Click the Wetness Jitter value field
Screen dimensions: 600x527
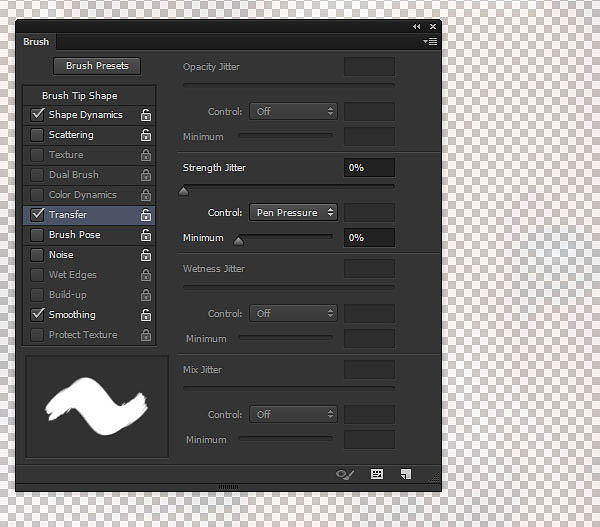click(369, 269)
